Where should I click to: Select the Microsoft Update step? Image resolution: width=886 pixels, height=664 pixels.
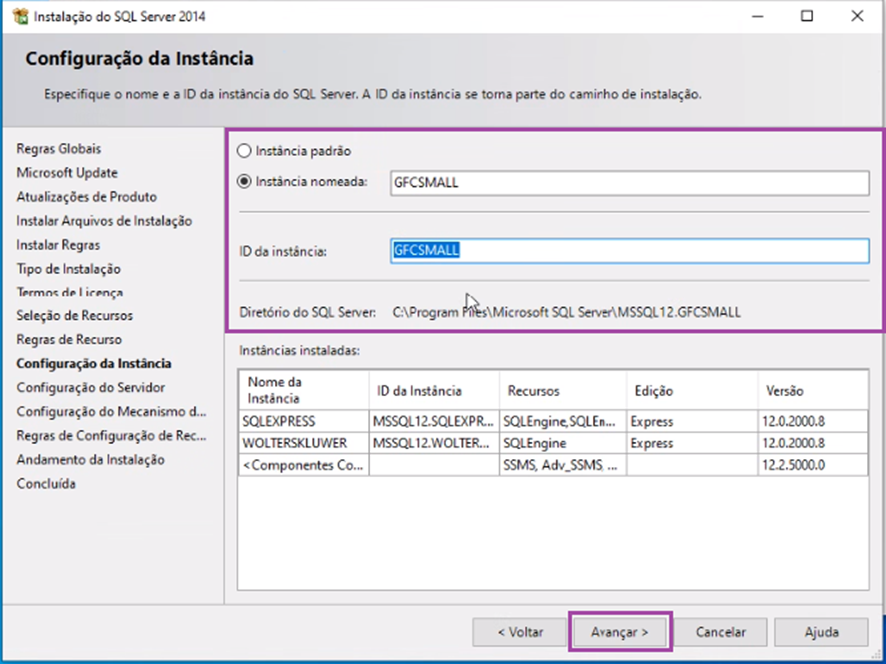(x=67, y=173)
